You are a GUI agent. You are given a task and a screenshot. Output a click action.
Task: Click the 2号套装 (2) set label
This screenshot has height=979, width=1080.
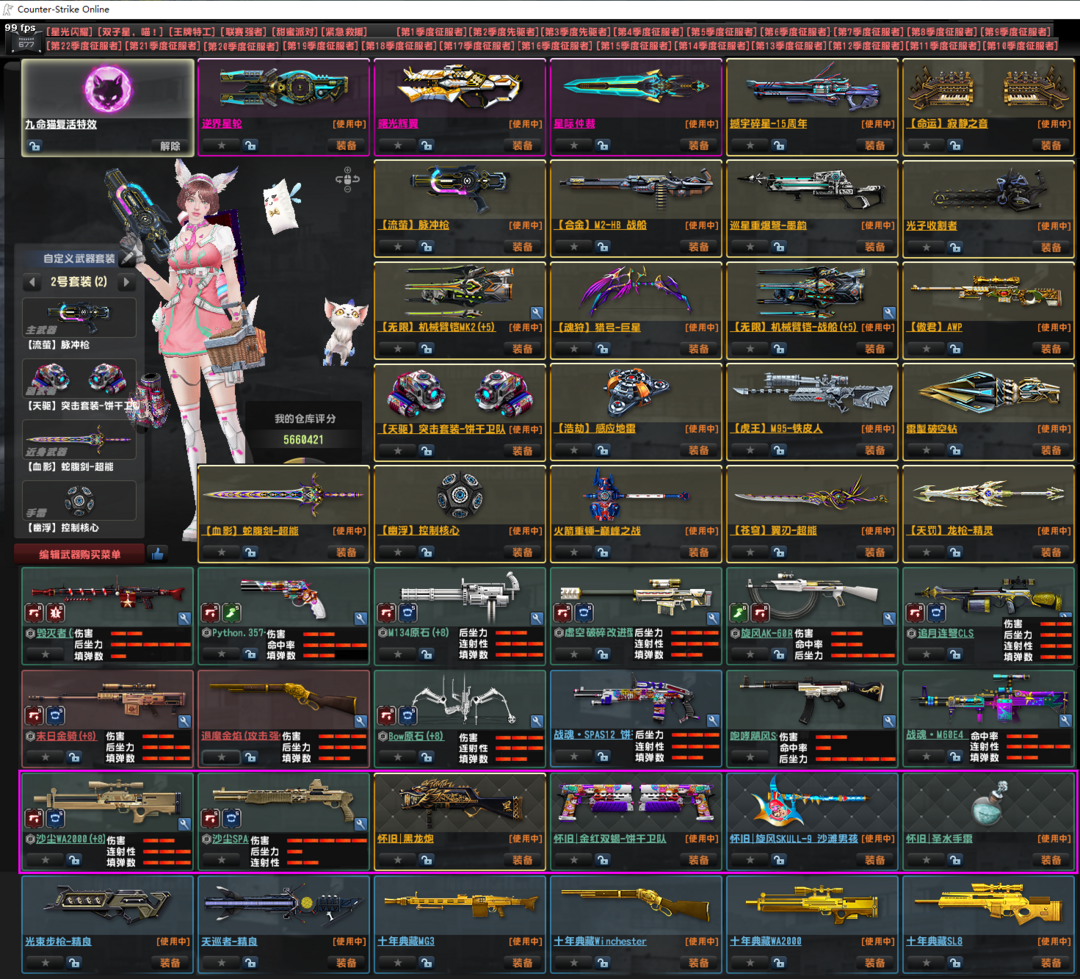(79, 282)
